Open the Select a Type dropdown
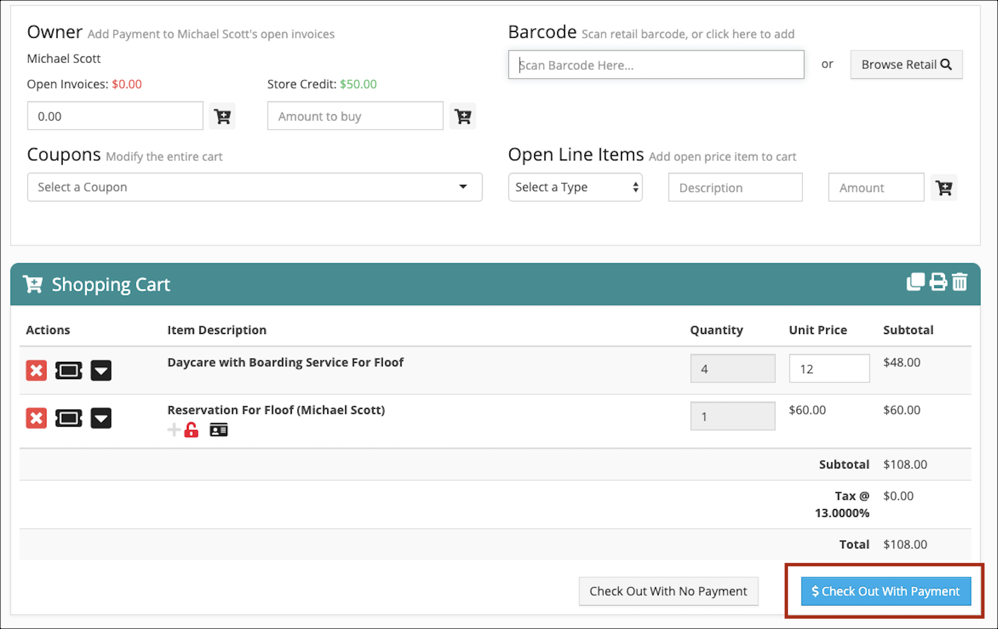This screenshot has width=998, height=629. pyautogui.click(x=575, y=187)
